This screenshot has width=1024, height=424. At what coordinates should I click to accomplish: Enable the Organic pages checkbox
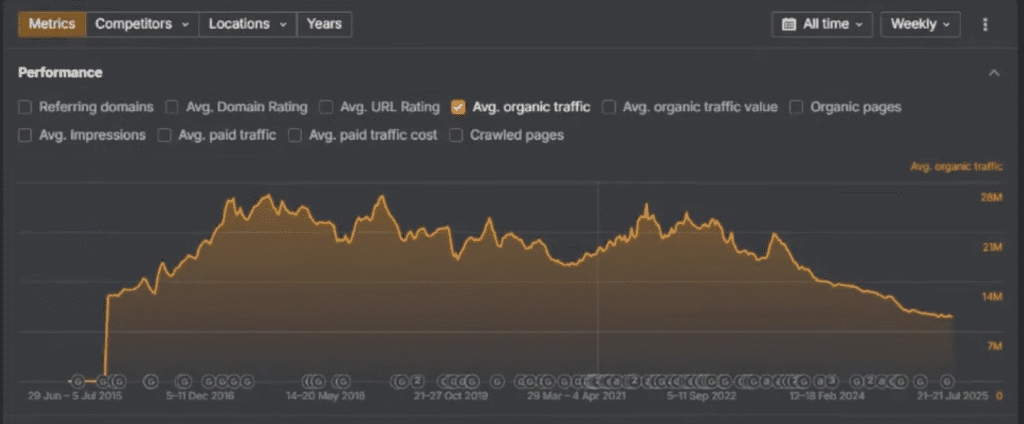[x=796, y=106]
